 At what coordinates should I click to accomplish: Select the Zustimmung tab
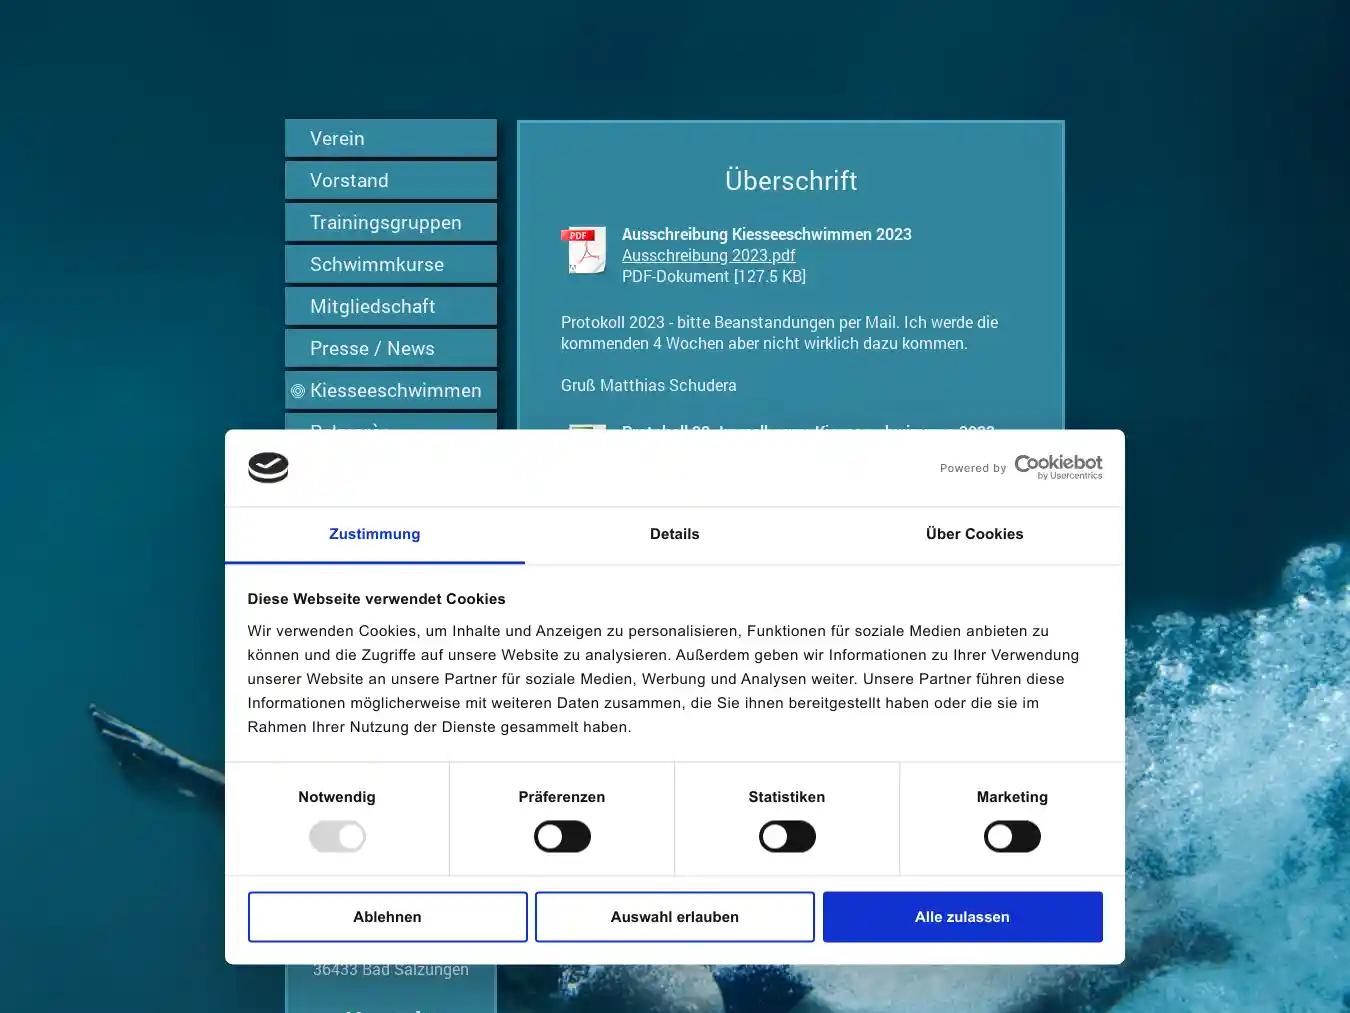[374, 534]
